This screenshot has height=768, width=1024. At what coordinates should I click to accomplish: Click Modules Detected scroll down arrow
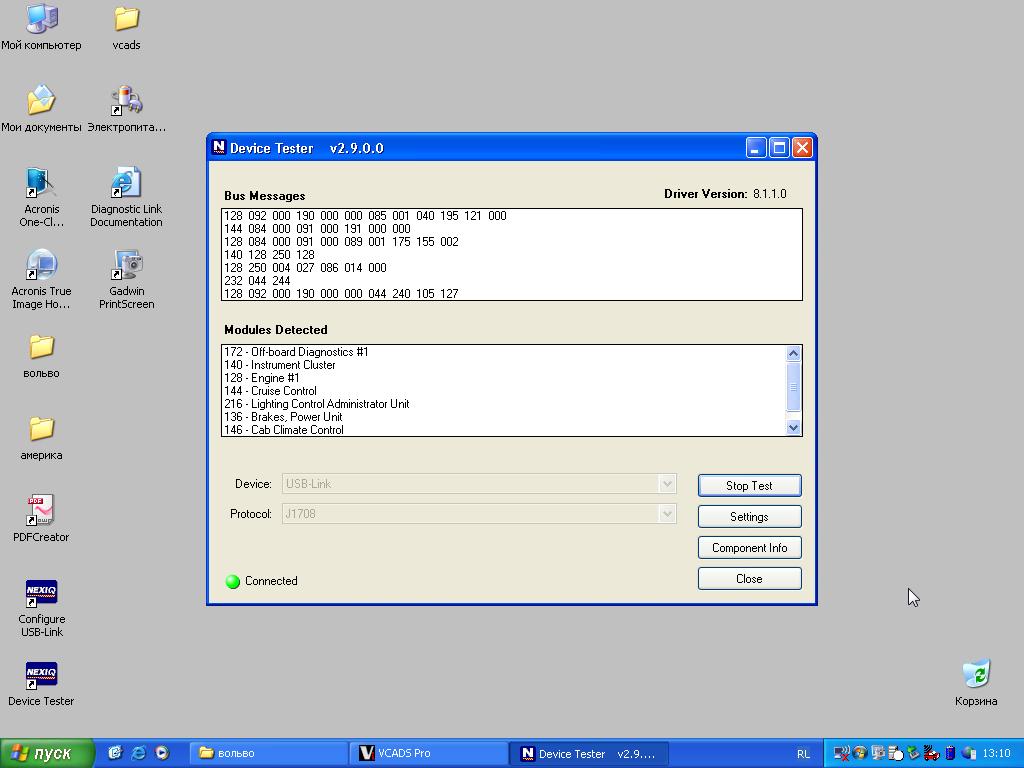click(793, 428)
